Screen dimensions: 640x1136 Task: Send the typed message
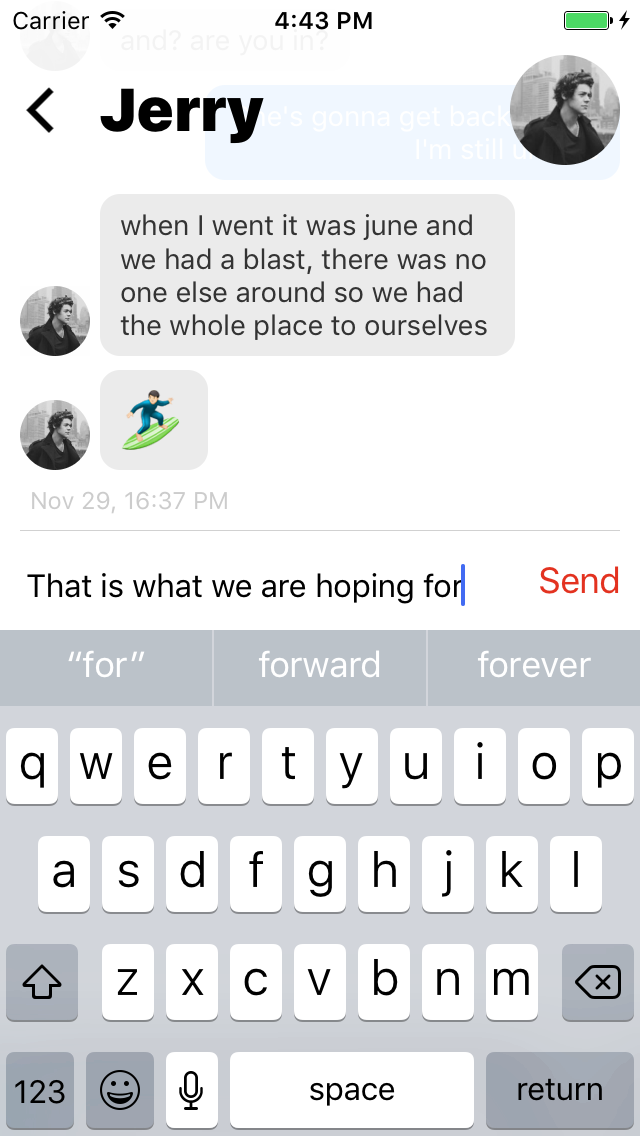coord(579,581)
